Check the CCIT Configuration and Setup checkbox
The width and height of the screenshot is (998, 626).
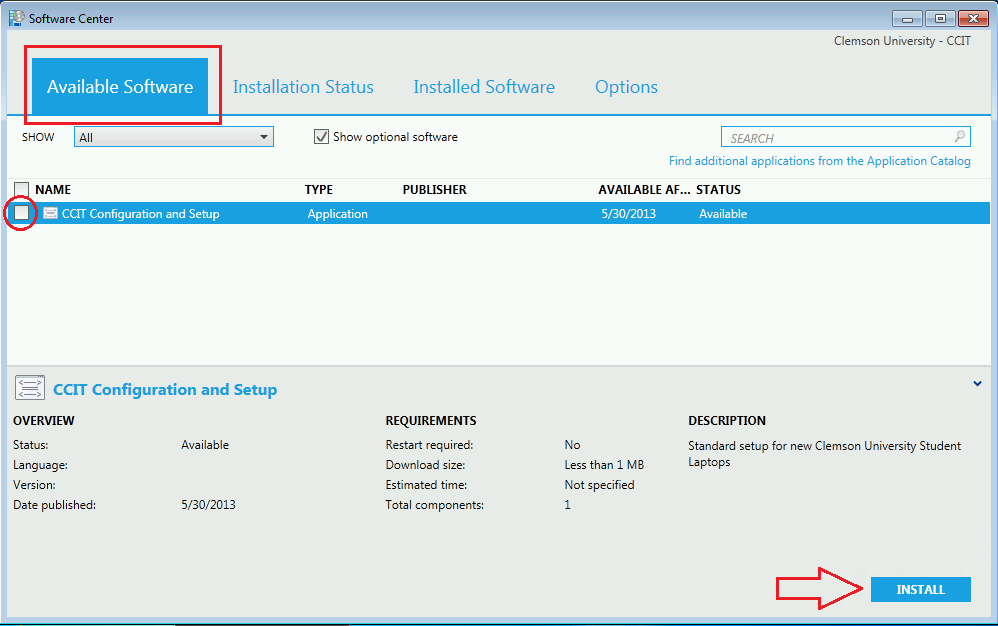click(x=22, y=212)
